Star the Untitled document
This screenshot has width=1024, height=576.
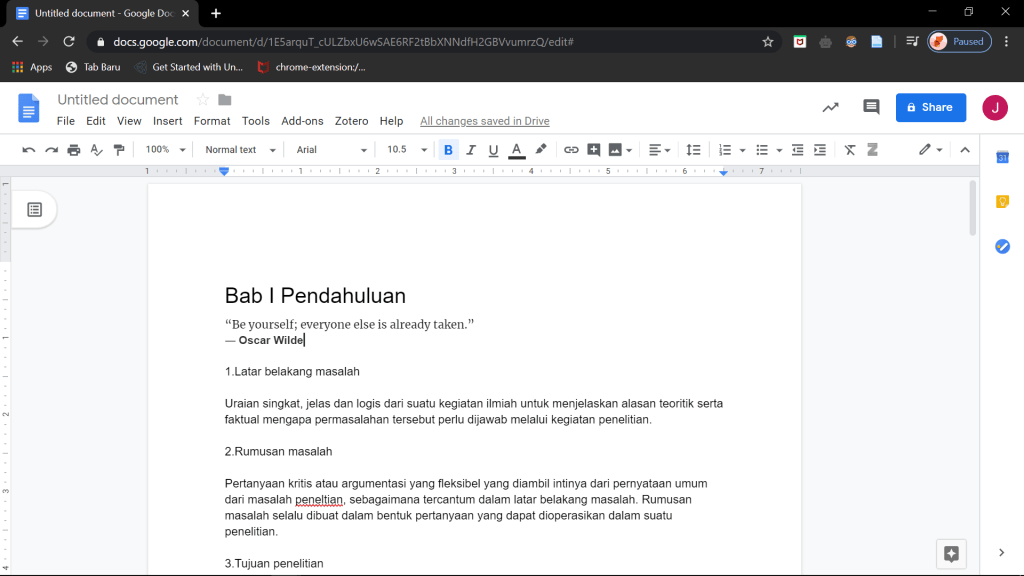tap(202, 100)
